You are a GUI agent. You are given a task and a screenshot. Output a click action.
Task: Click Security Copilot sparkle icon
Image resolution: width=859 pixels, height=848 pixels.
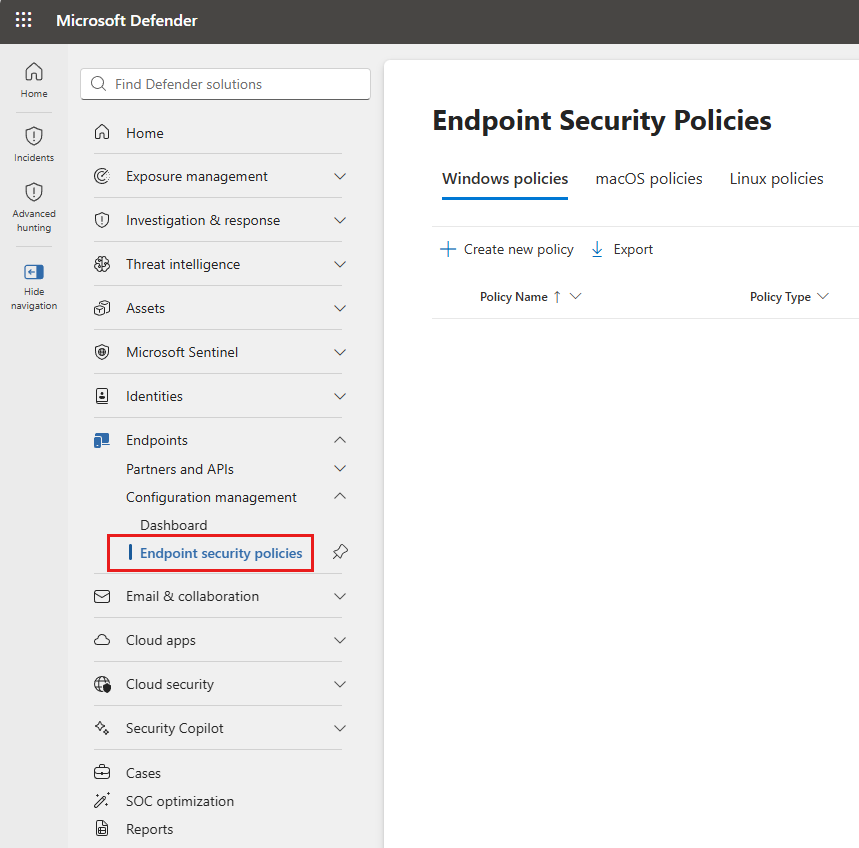tap(102, 727)
